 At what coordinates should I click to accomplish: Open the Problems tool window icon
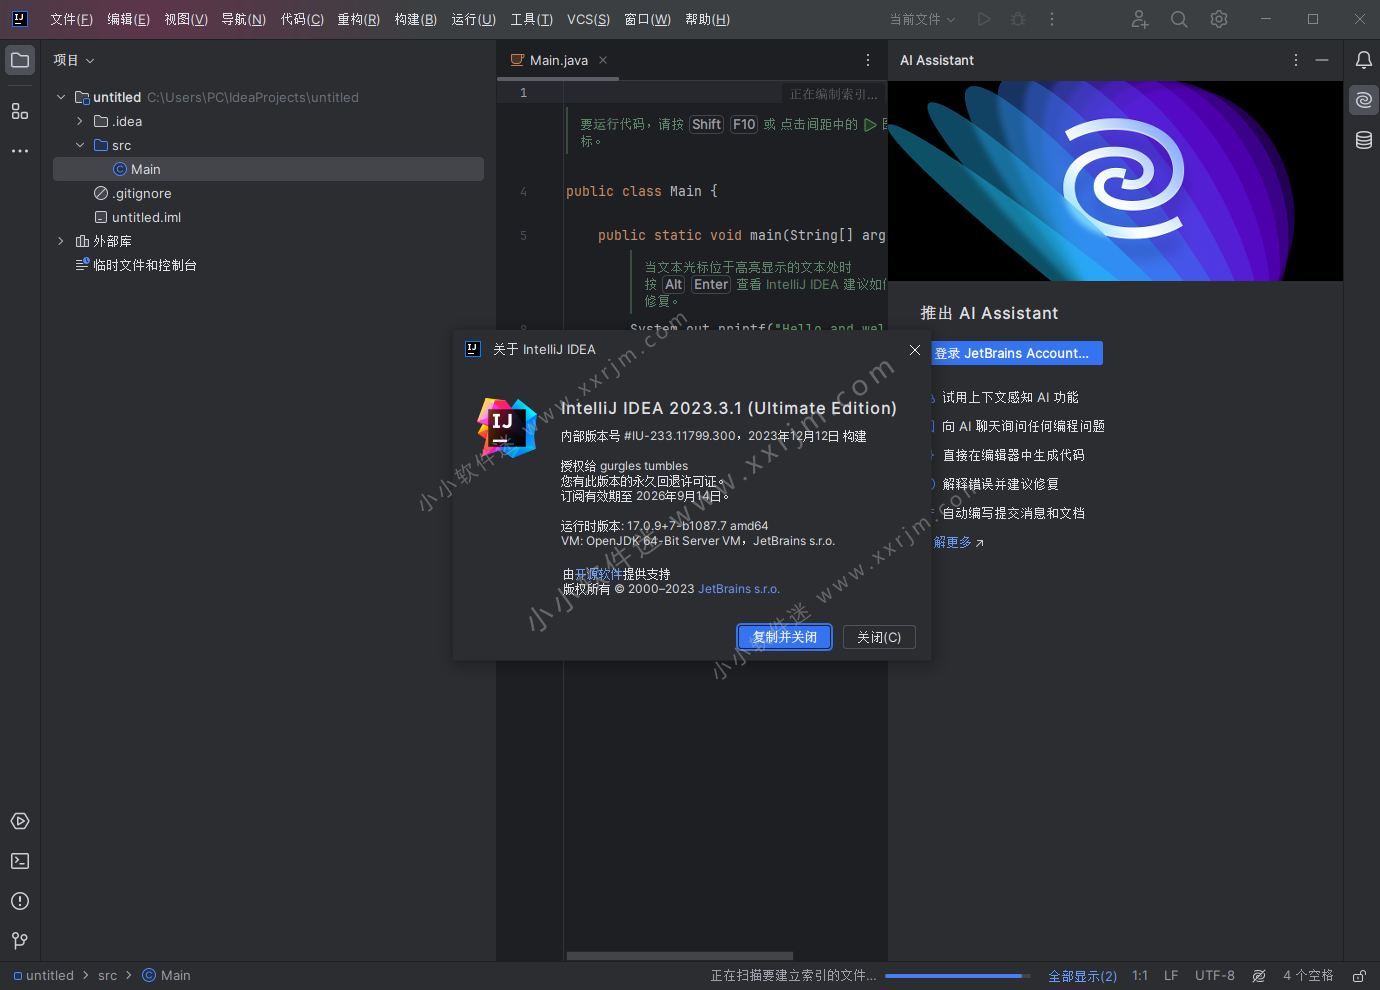[20, 901]
